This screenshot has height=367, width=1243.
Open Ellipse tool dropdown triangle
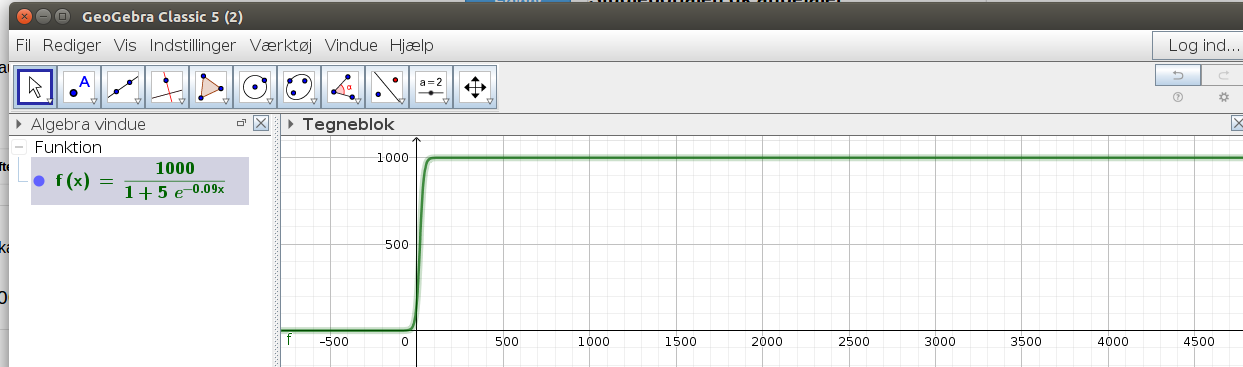[x=313, y=102]
